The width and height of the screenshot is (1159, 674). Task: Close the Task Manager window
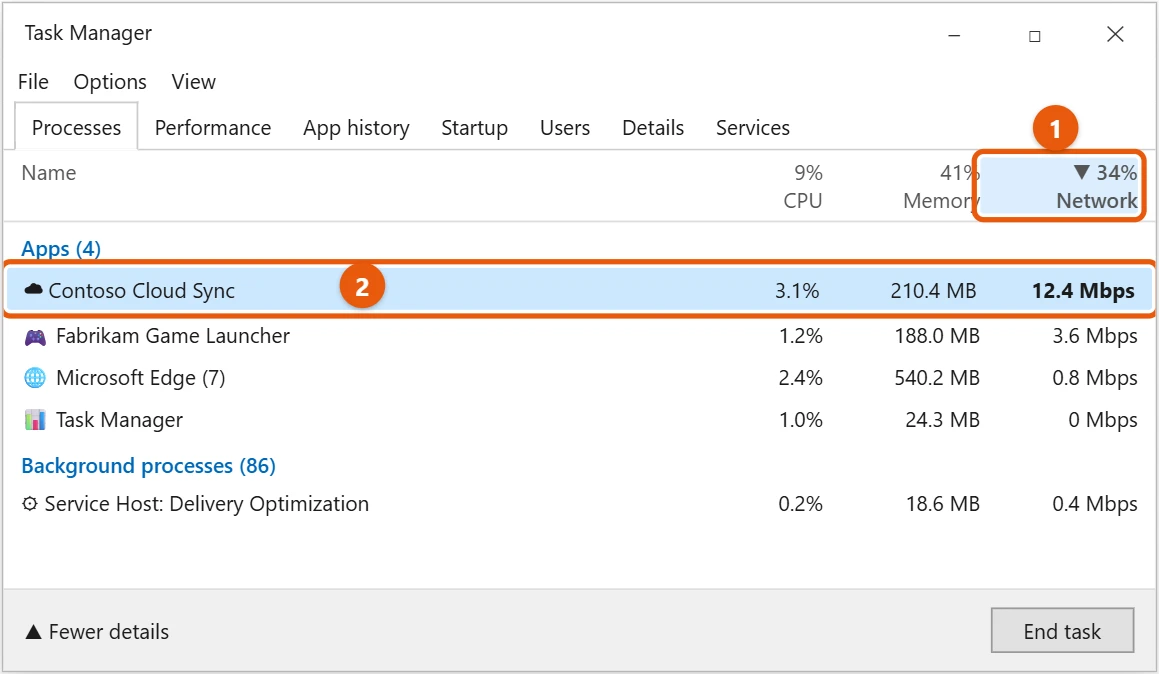(x=1115, y=34)
